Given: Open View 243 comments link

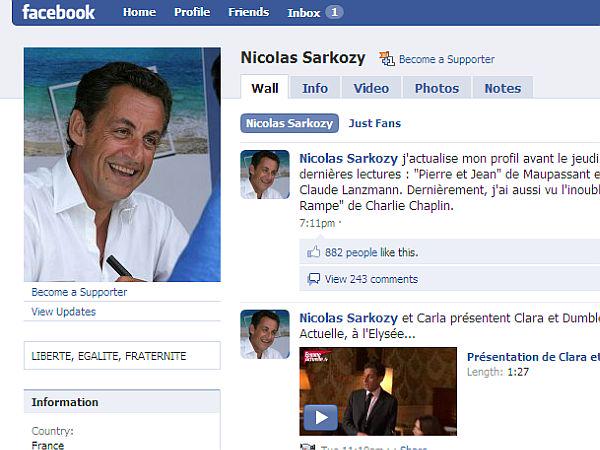Looking at the screenshot, I should pyautogui.click(x=371, y=279).
